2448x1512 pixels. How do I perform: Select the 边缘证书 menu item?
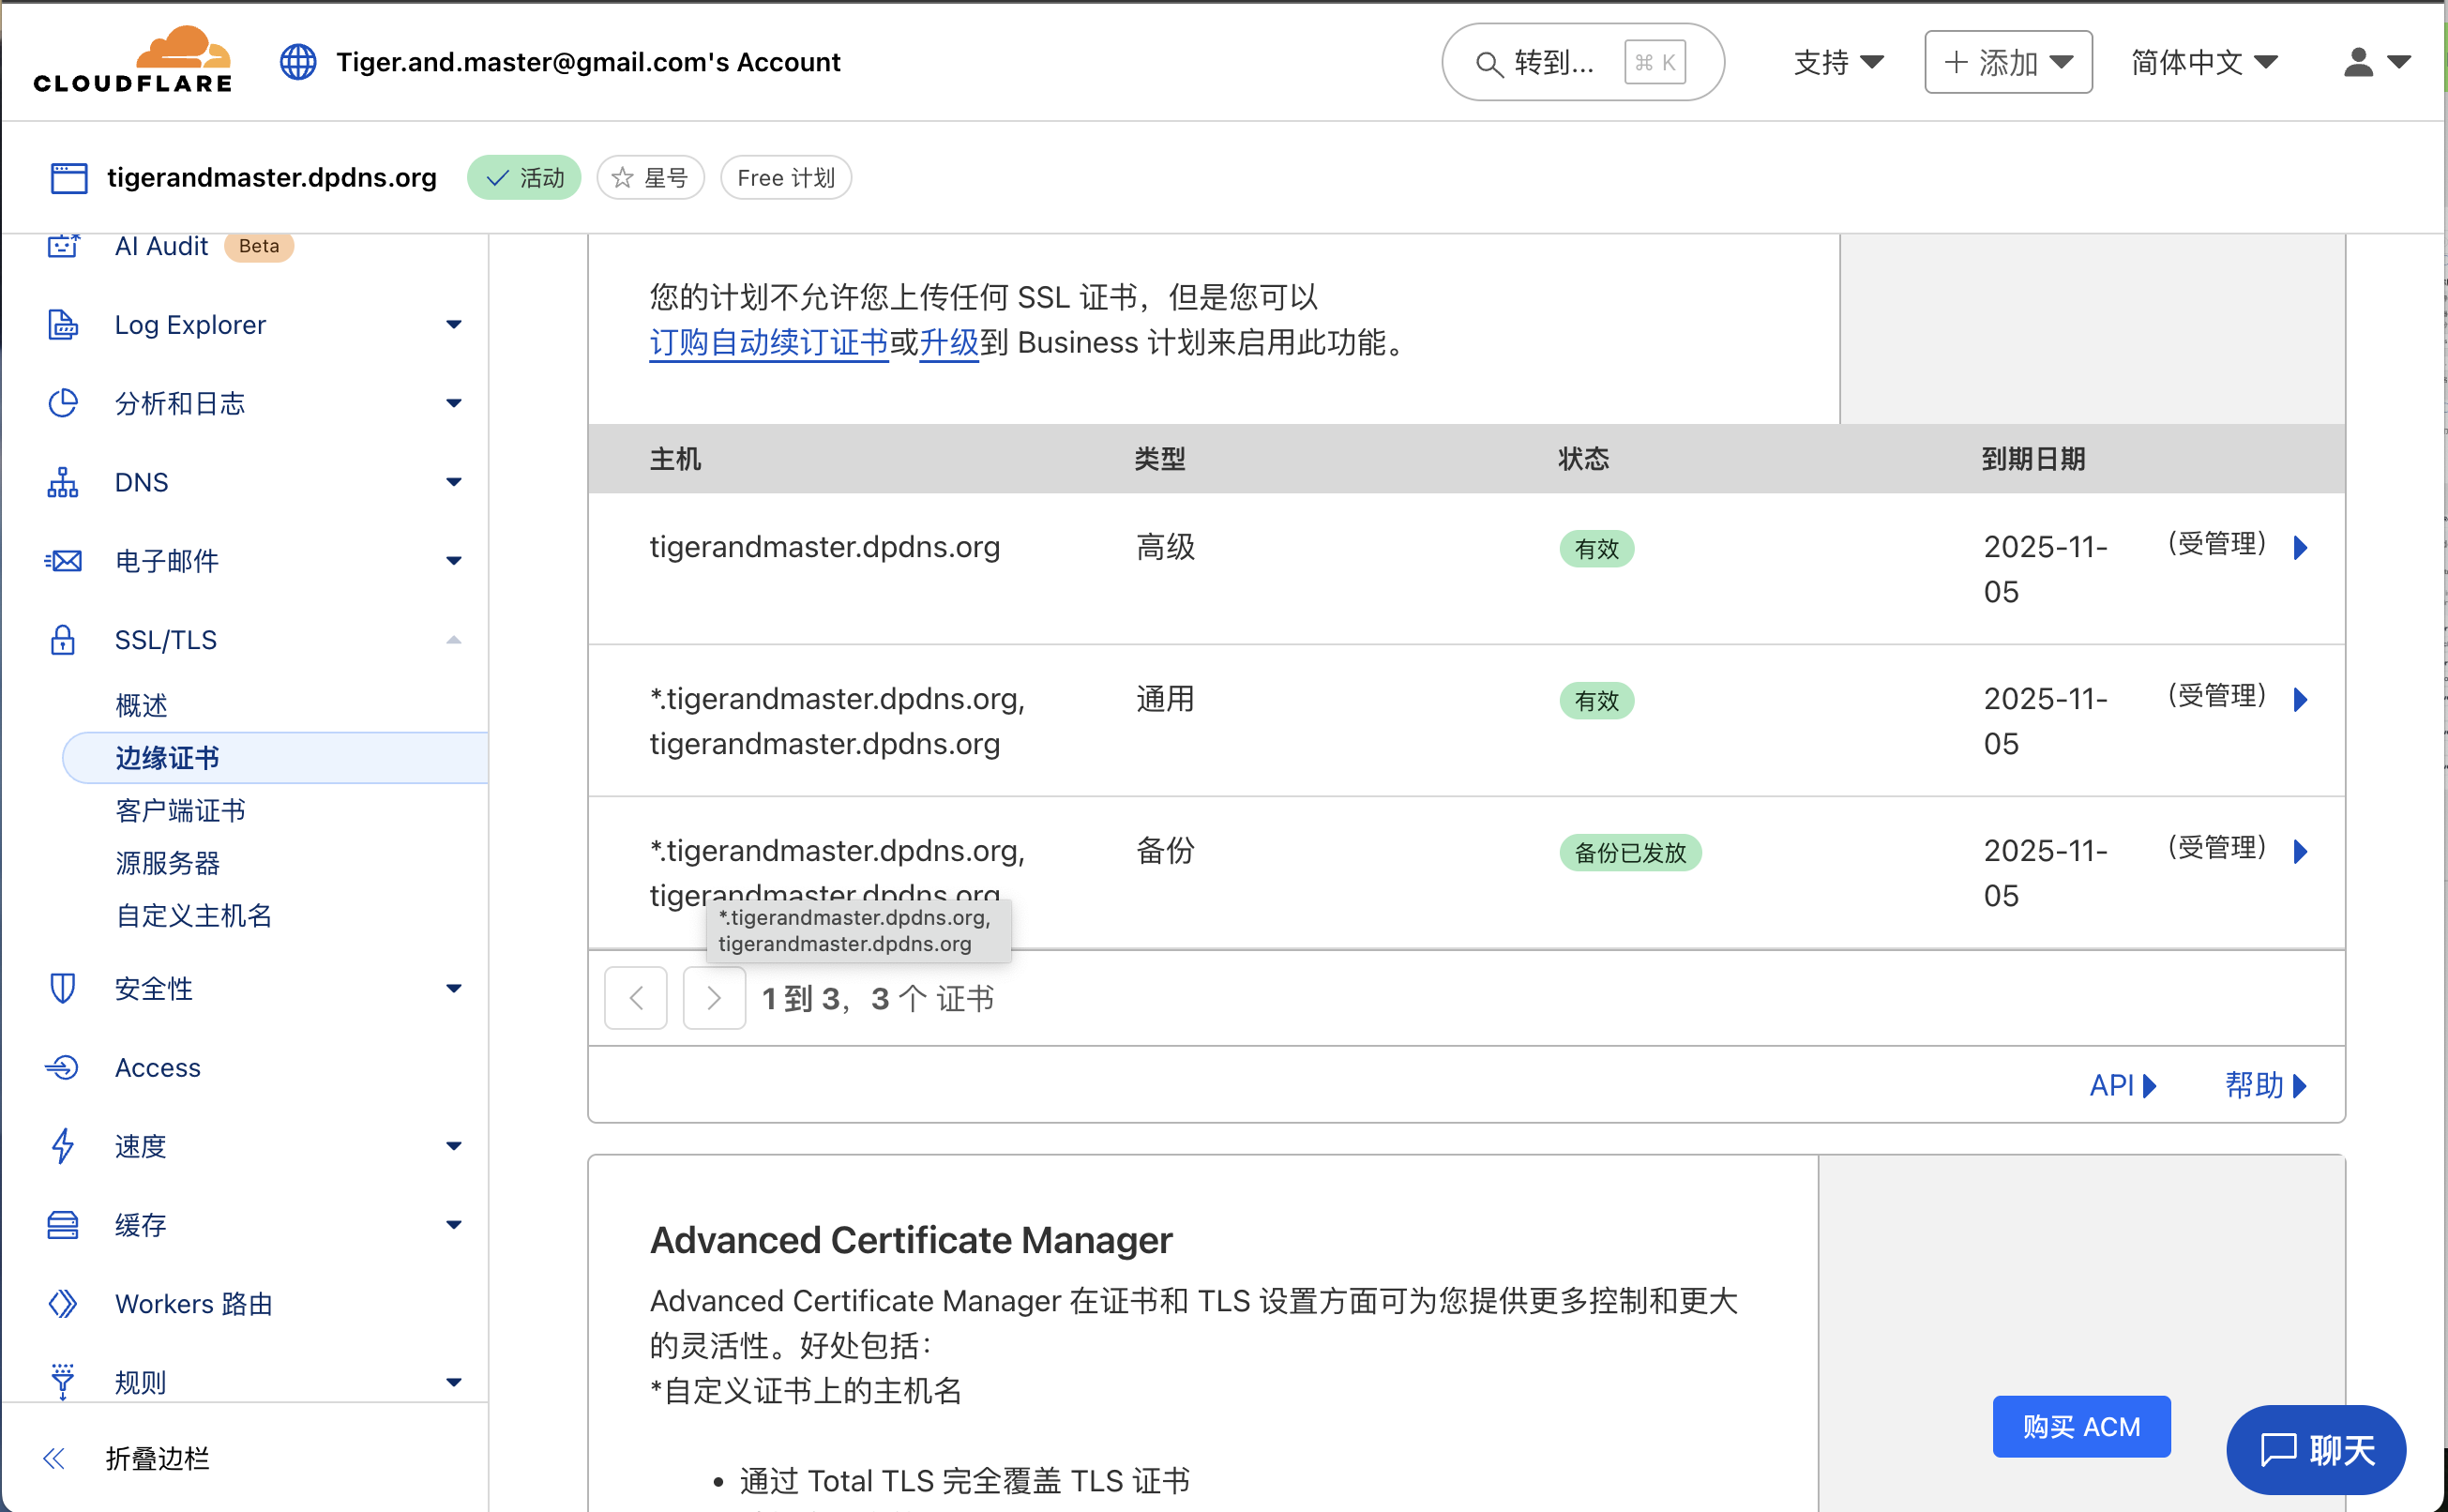tap(275, 758)
